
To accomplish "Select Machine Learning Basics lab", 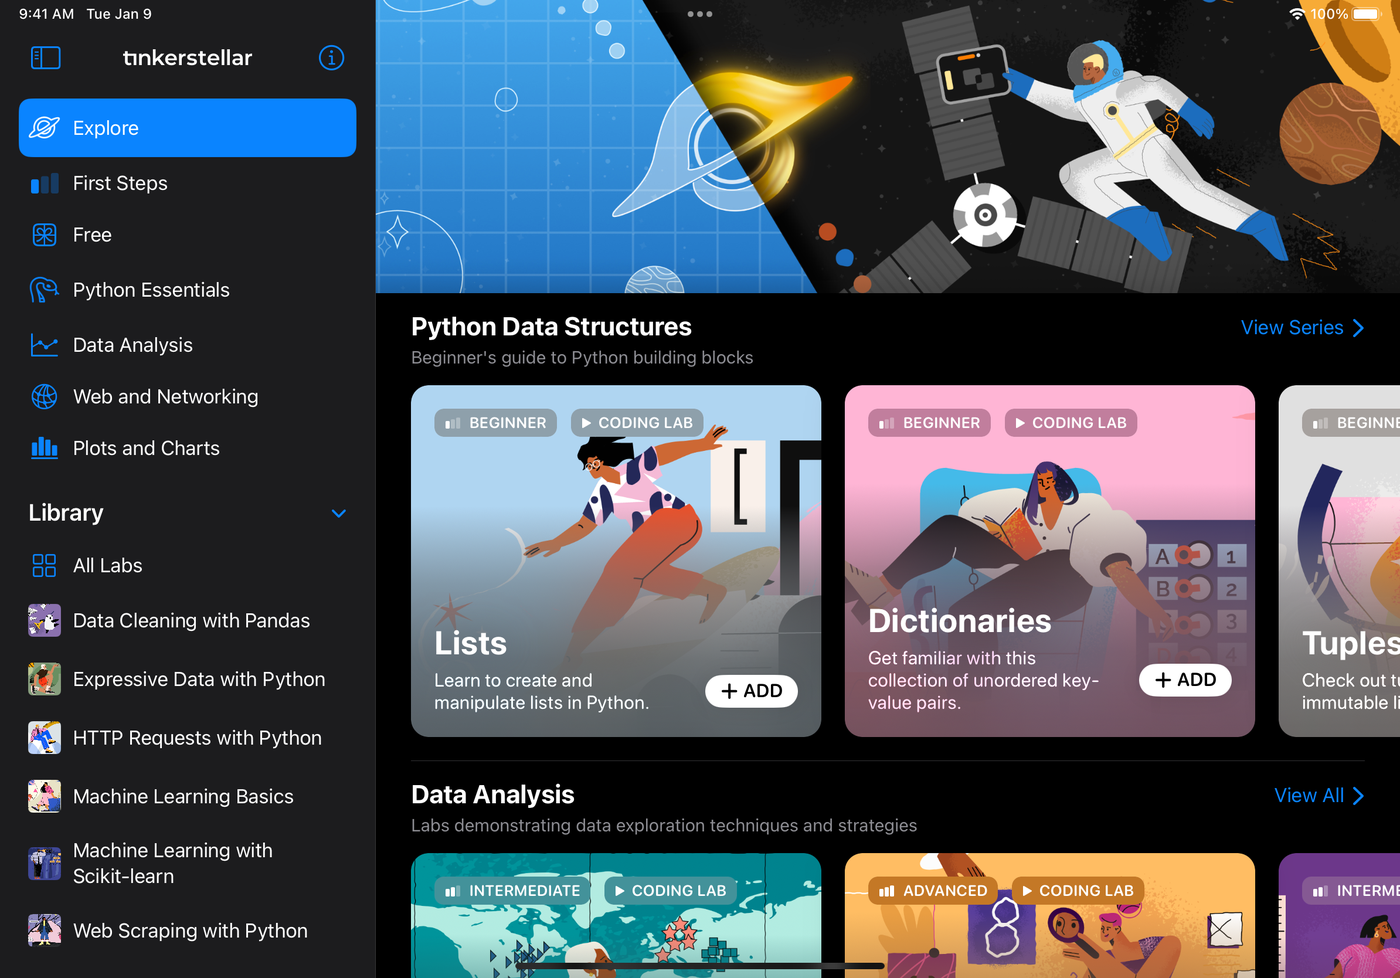I will 183,797.
